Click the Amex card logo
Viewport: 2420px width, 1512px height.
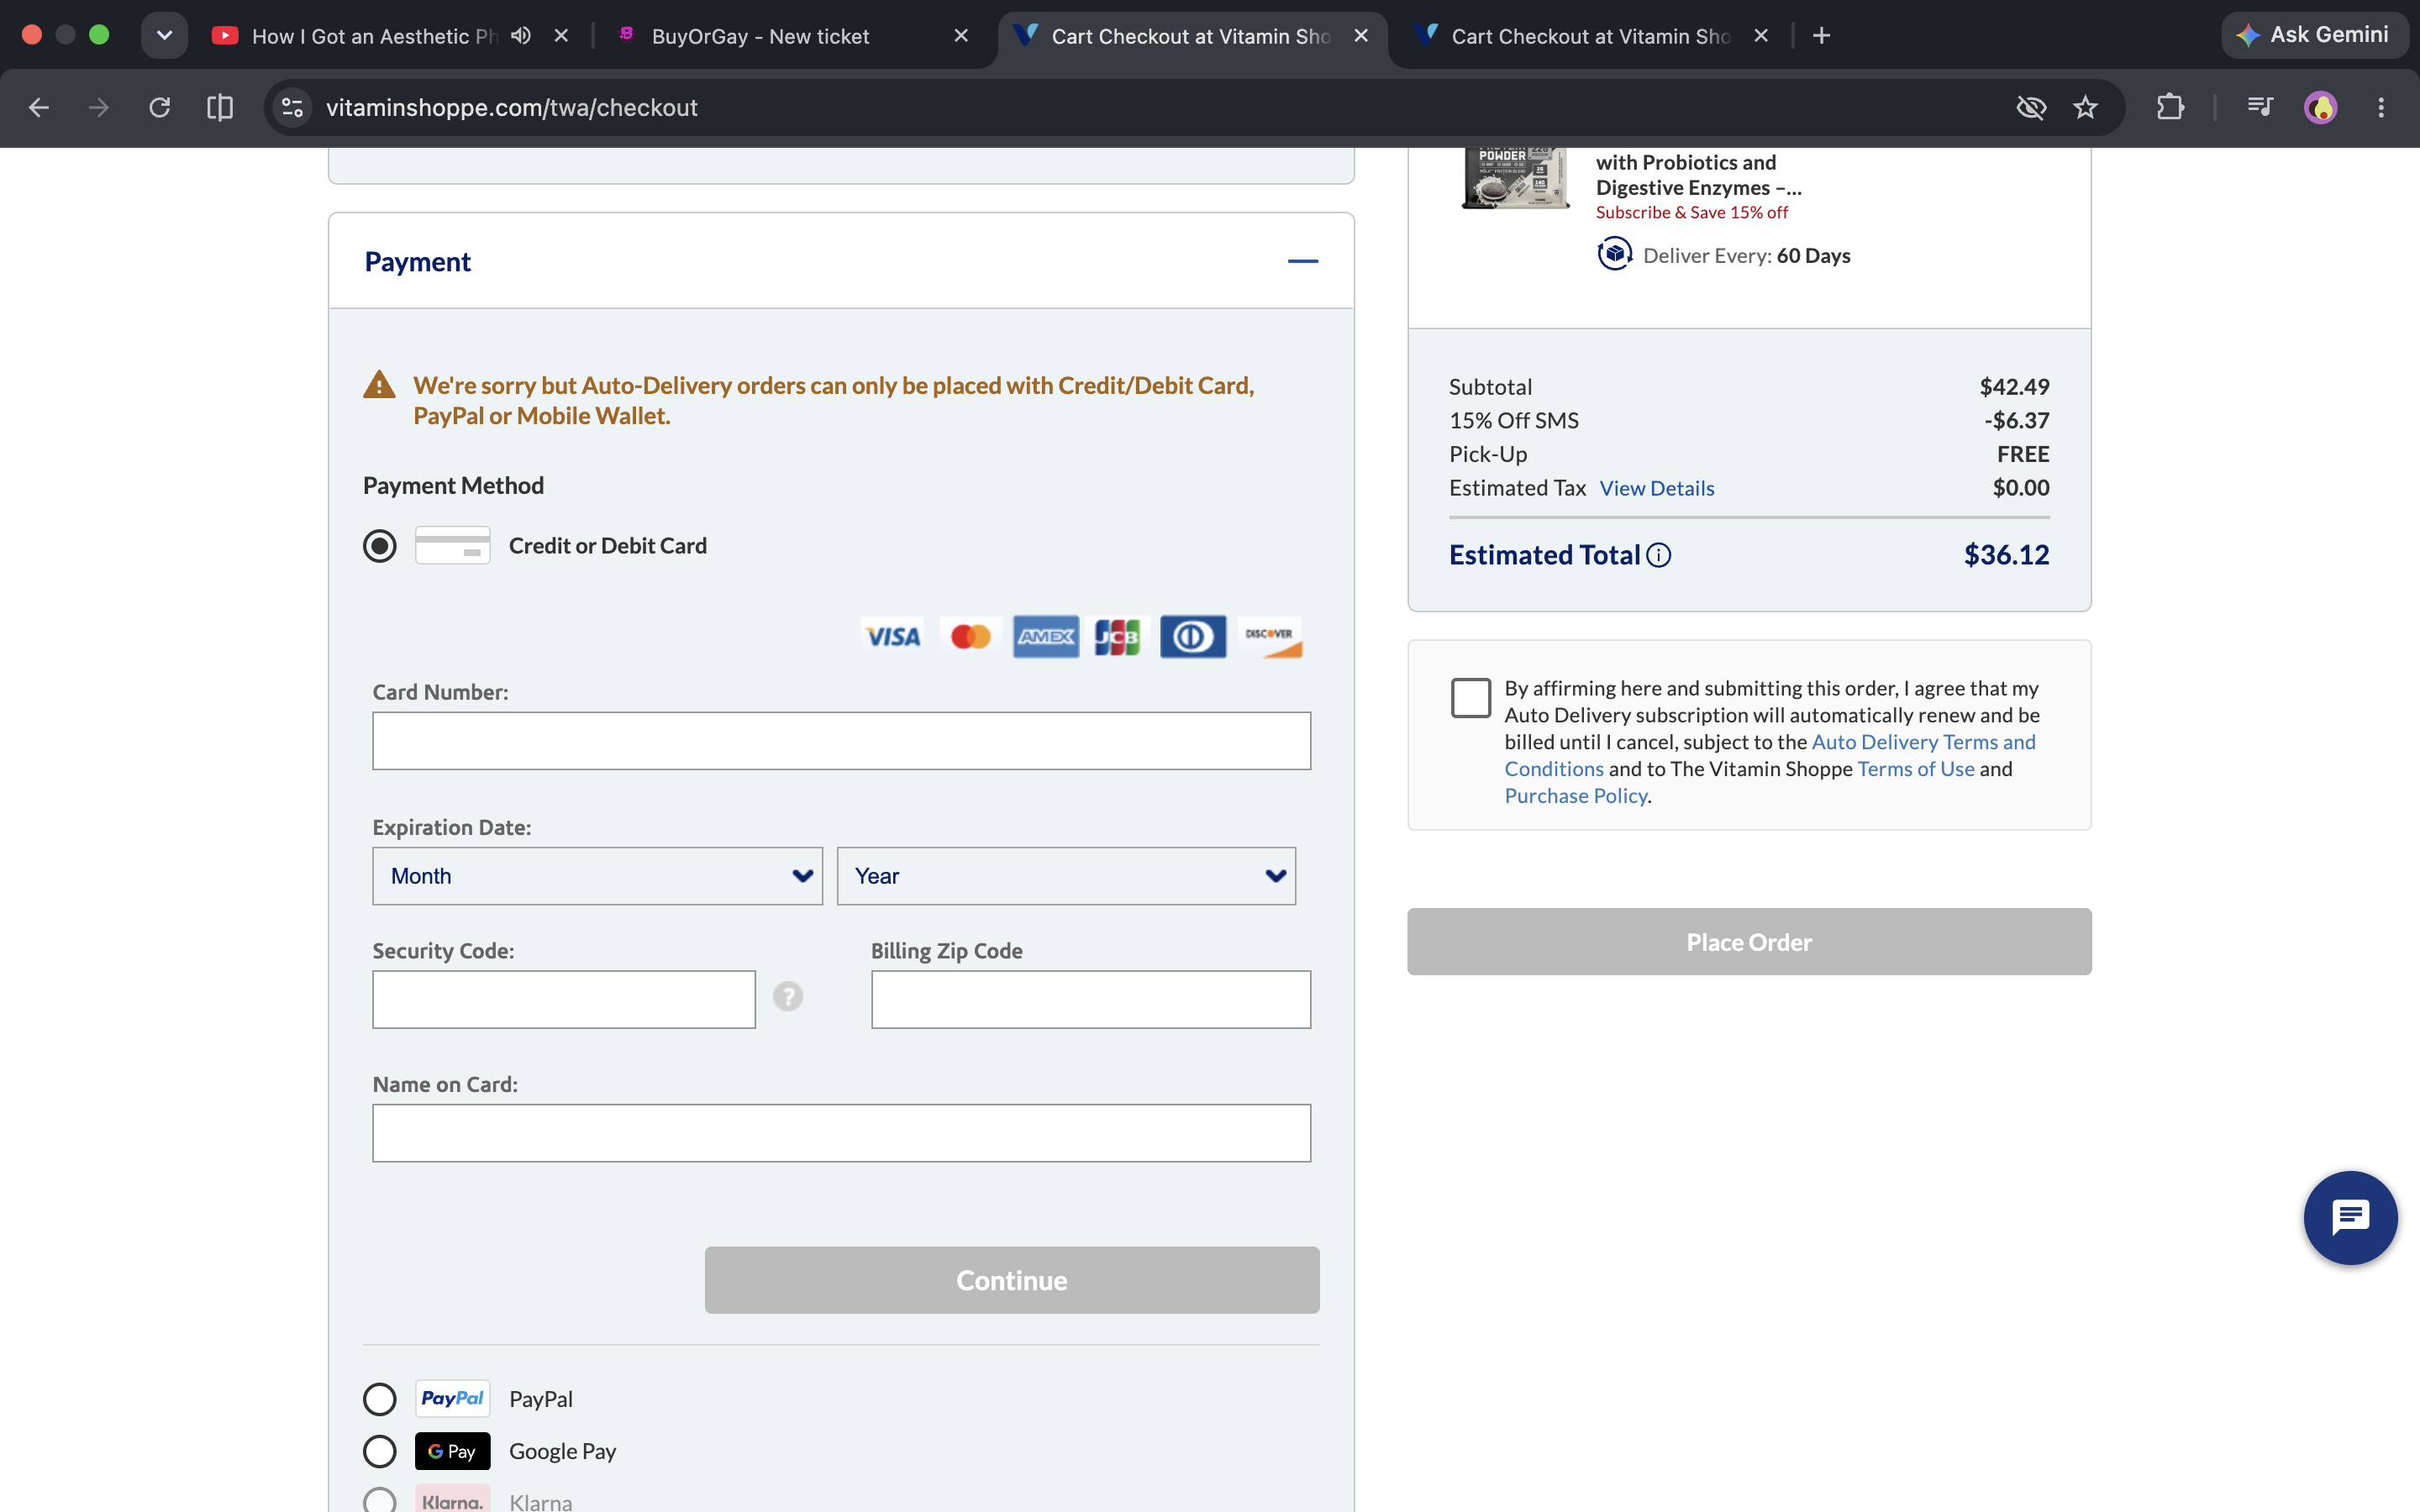click(x=1046, y=637)
